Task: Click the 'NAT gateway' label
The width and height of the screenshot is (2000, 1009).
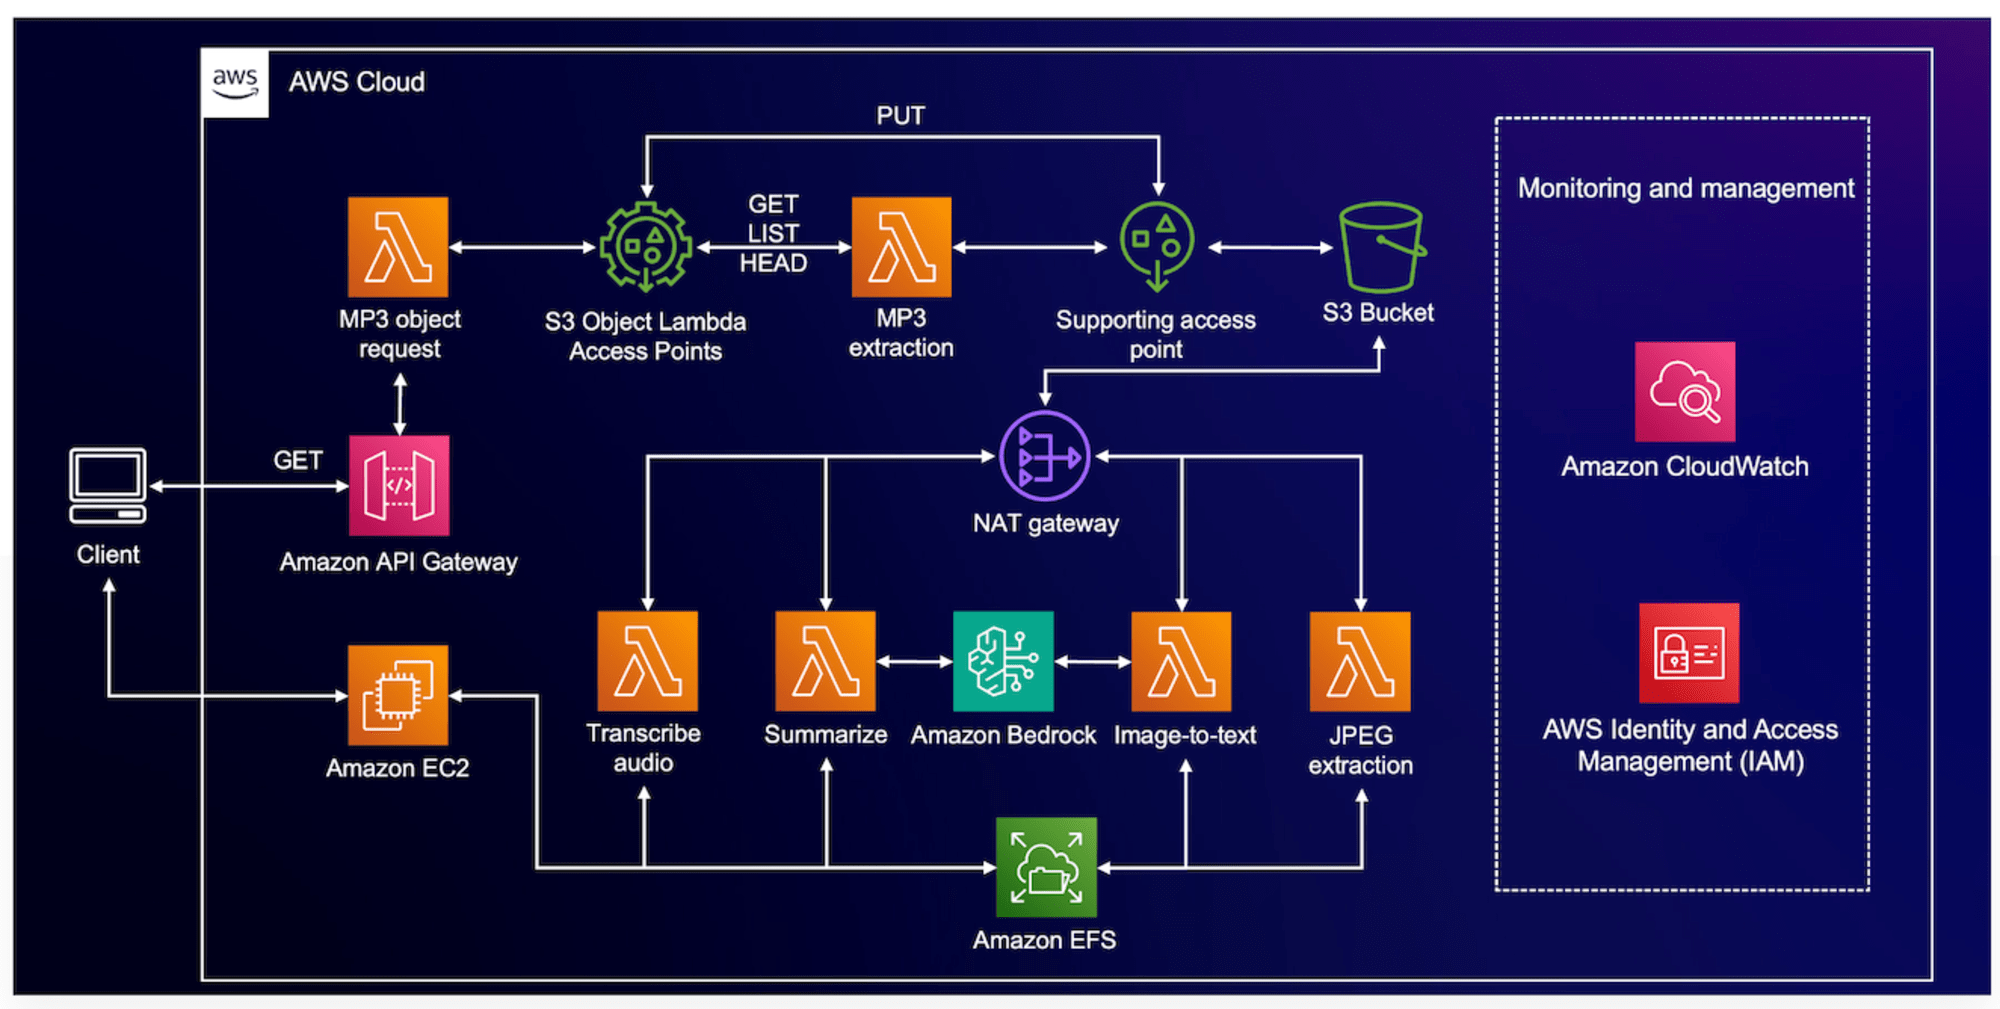Action: coord(1046,523)
